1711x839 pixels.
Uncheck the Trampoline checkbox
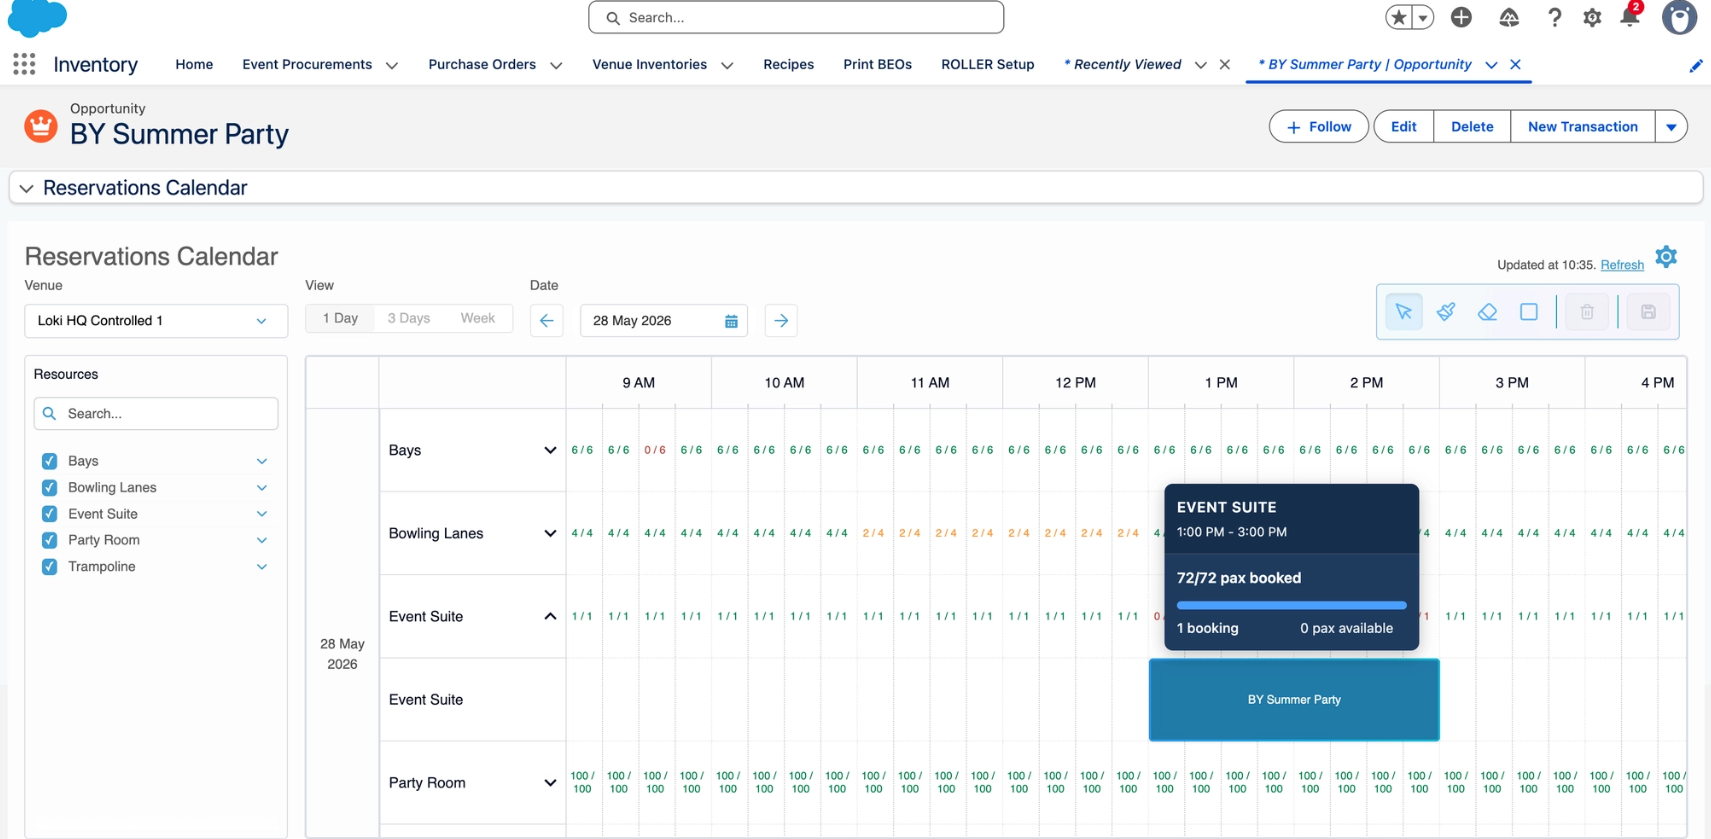point(49,566)
